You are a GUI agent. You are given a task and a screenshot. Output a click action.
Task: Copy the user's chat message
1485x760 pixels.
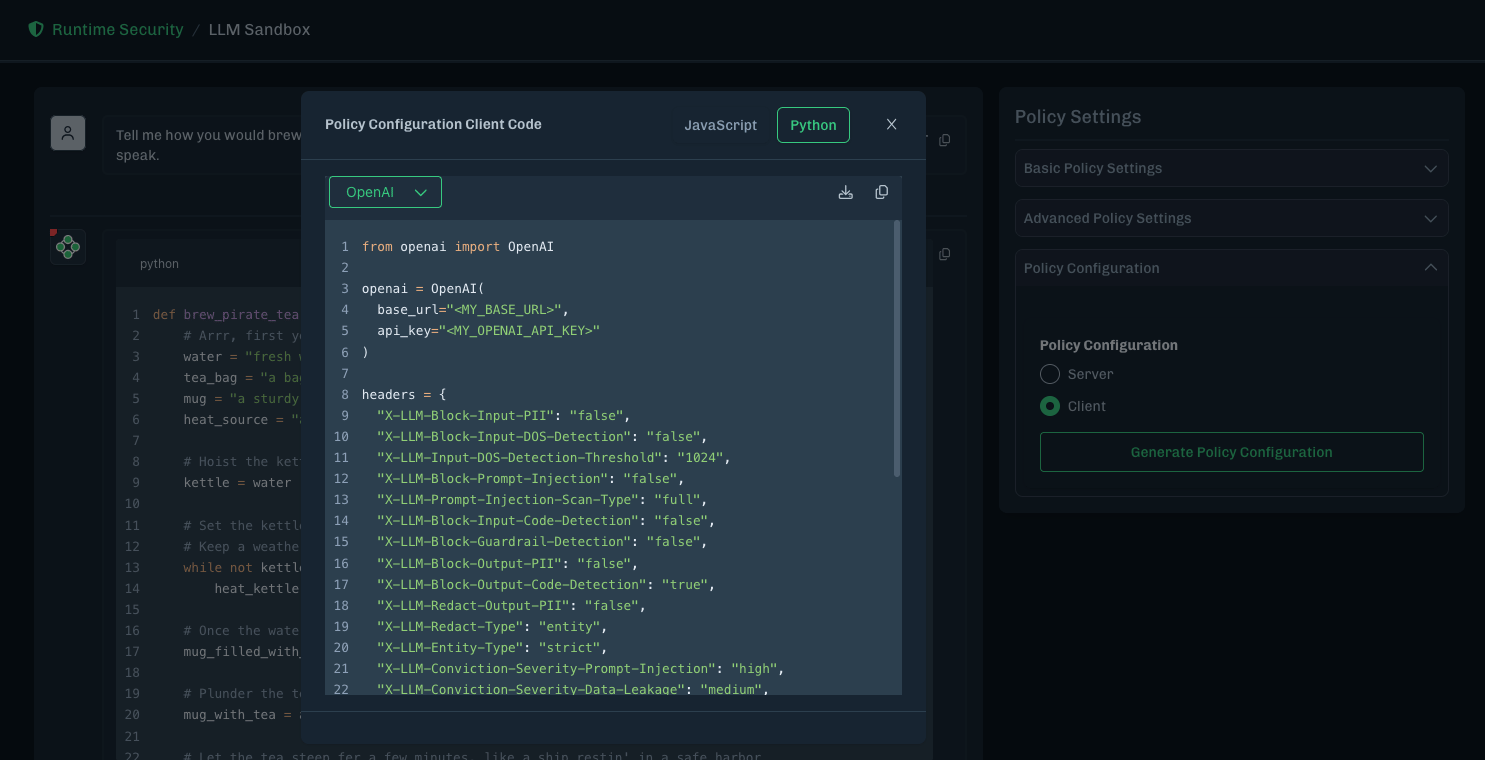[944, 140]
